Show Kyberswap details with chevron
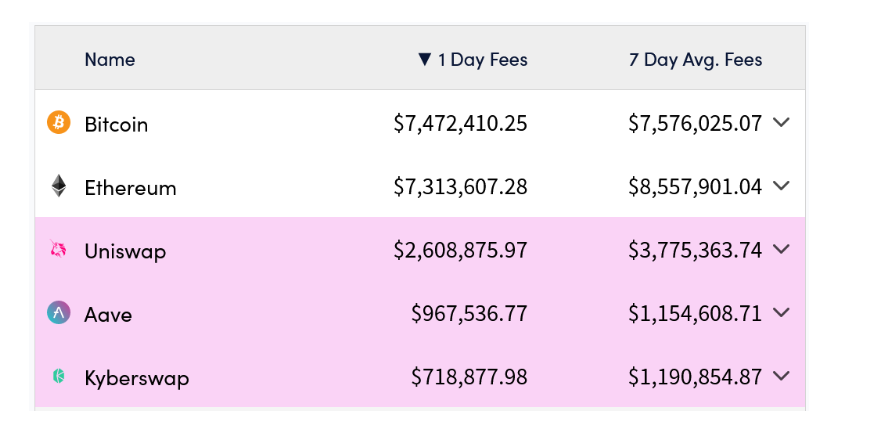 point(782,376)
